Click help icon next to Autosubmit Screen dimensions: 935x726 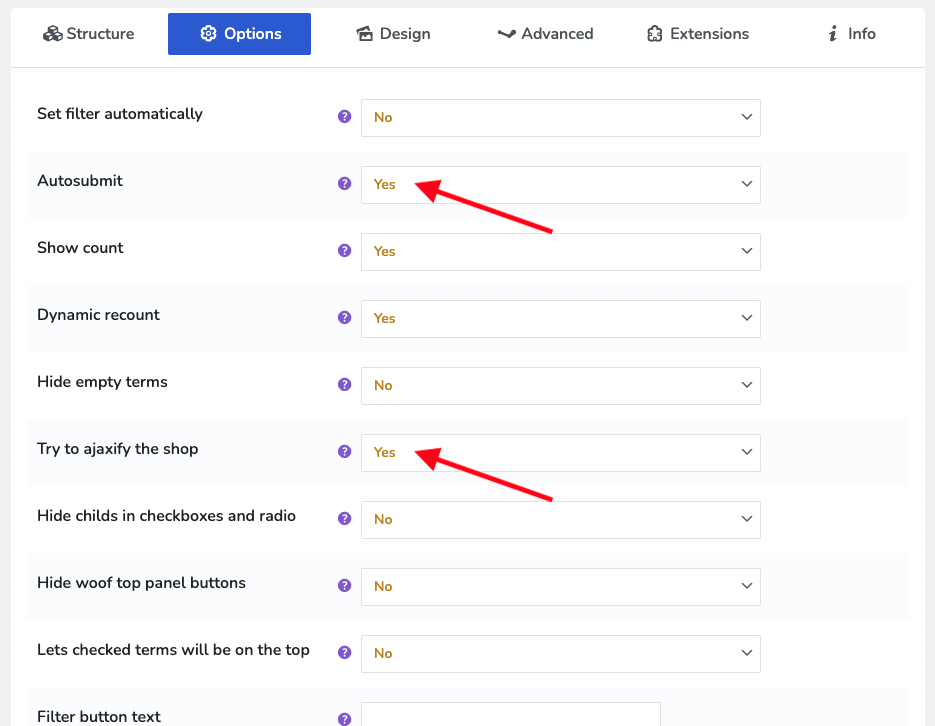[x=344, y=184]
